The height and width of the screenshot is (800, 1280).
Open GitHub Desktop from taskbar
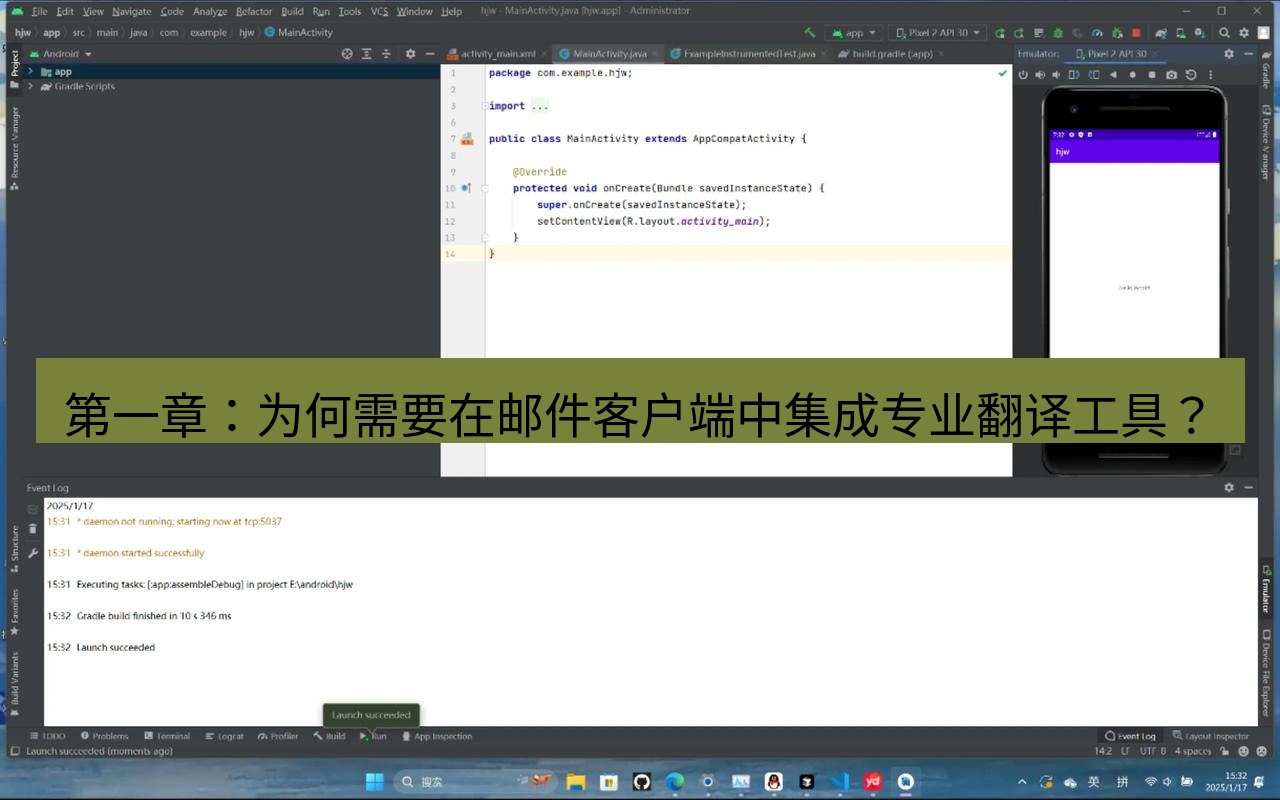[x=642, y=781]
